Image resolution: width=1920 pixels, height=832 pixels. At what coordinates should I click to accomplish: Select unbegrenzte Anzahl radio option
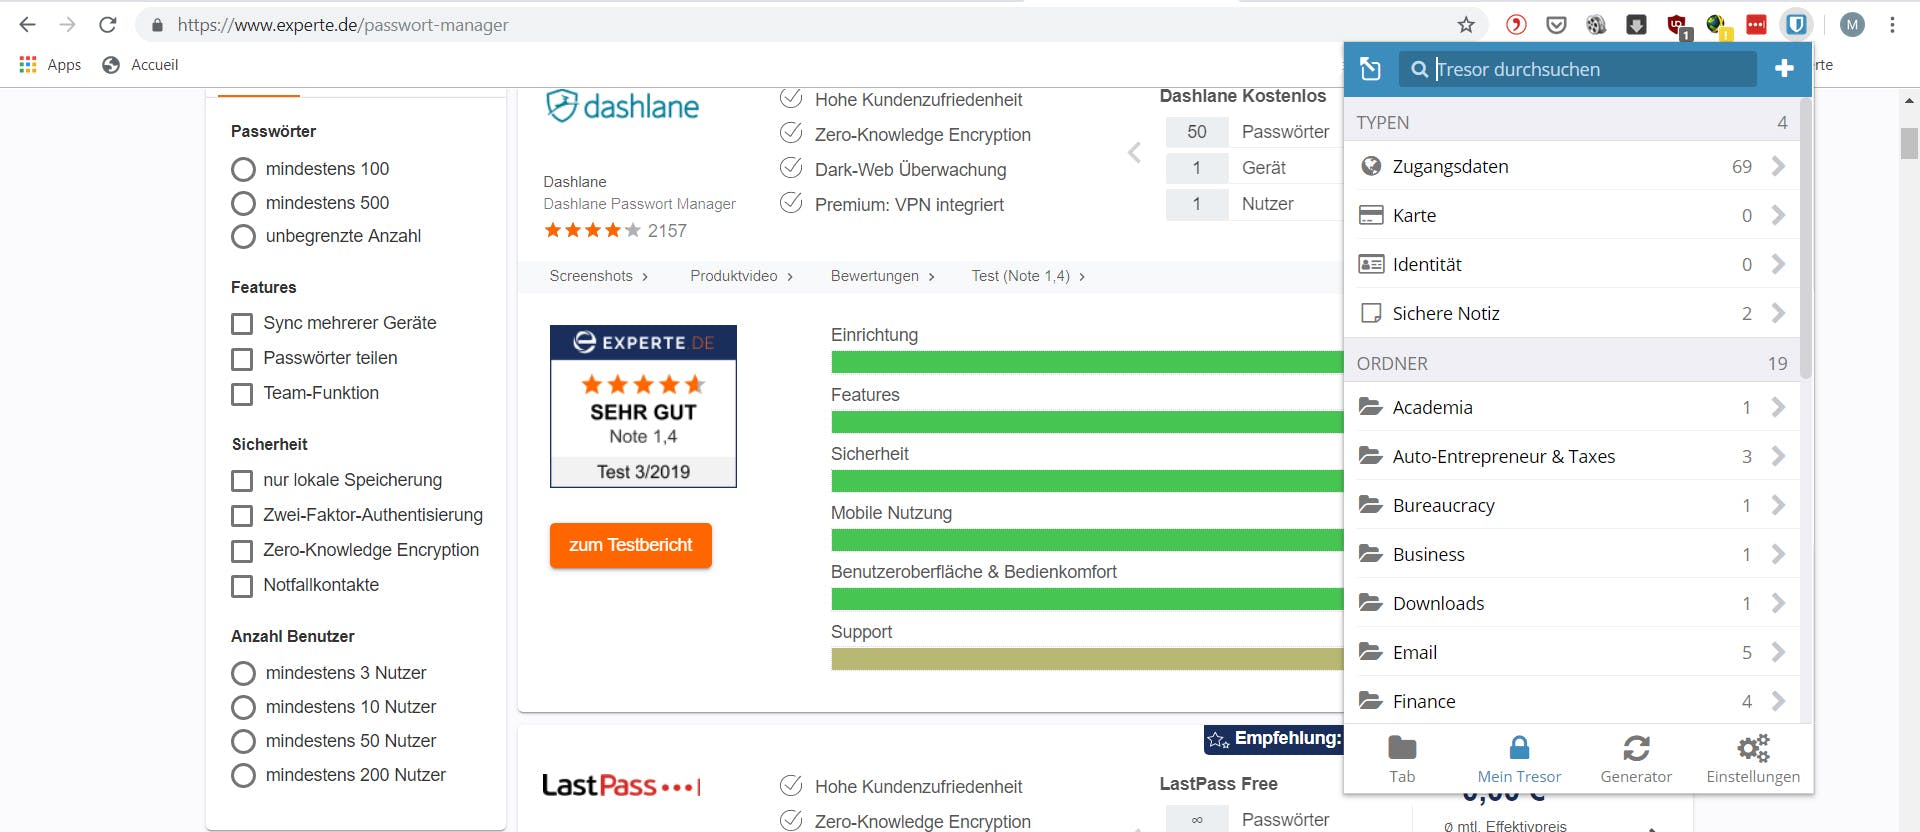tap(243, 236)
